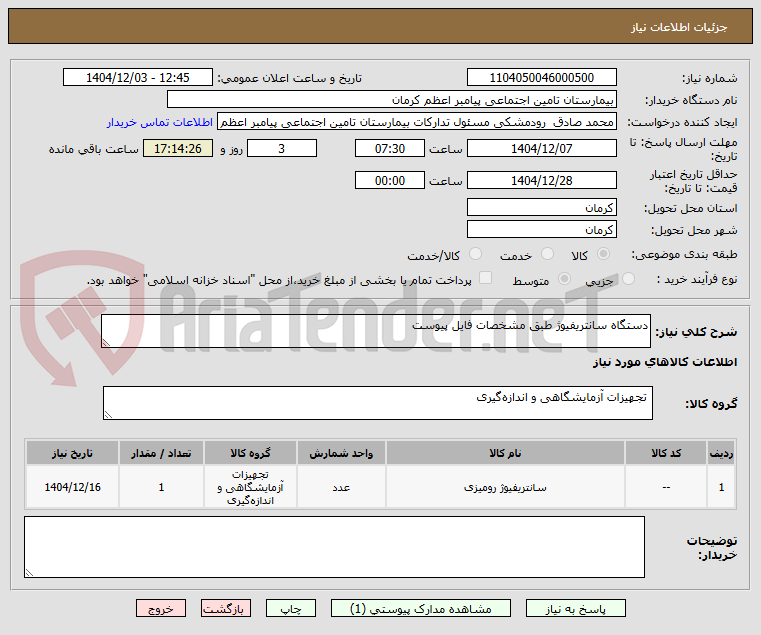Click the goods group text area
The height and width of the screenshot is (635, 761).
click(378, 403)
